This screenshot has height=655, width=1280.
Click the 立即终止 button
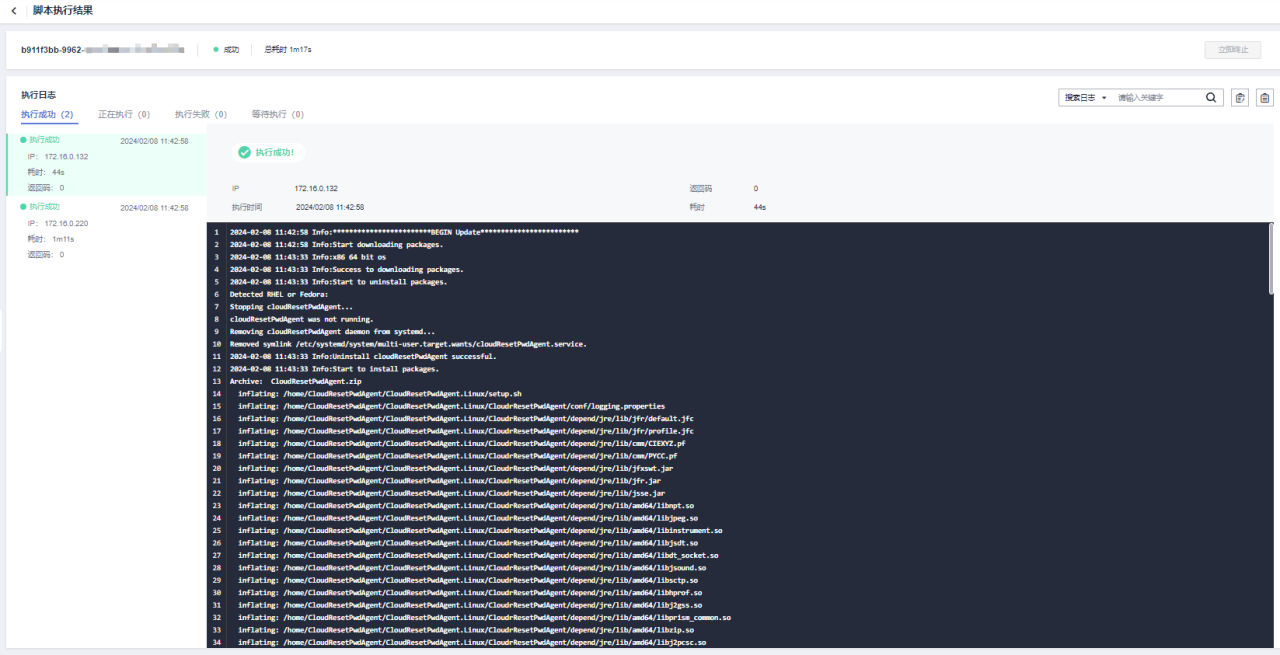[x=1232, y=49]
